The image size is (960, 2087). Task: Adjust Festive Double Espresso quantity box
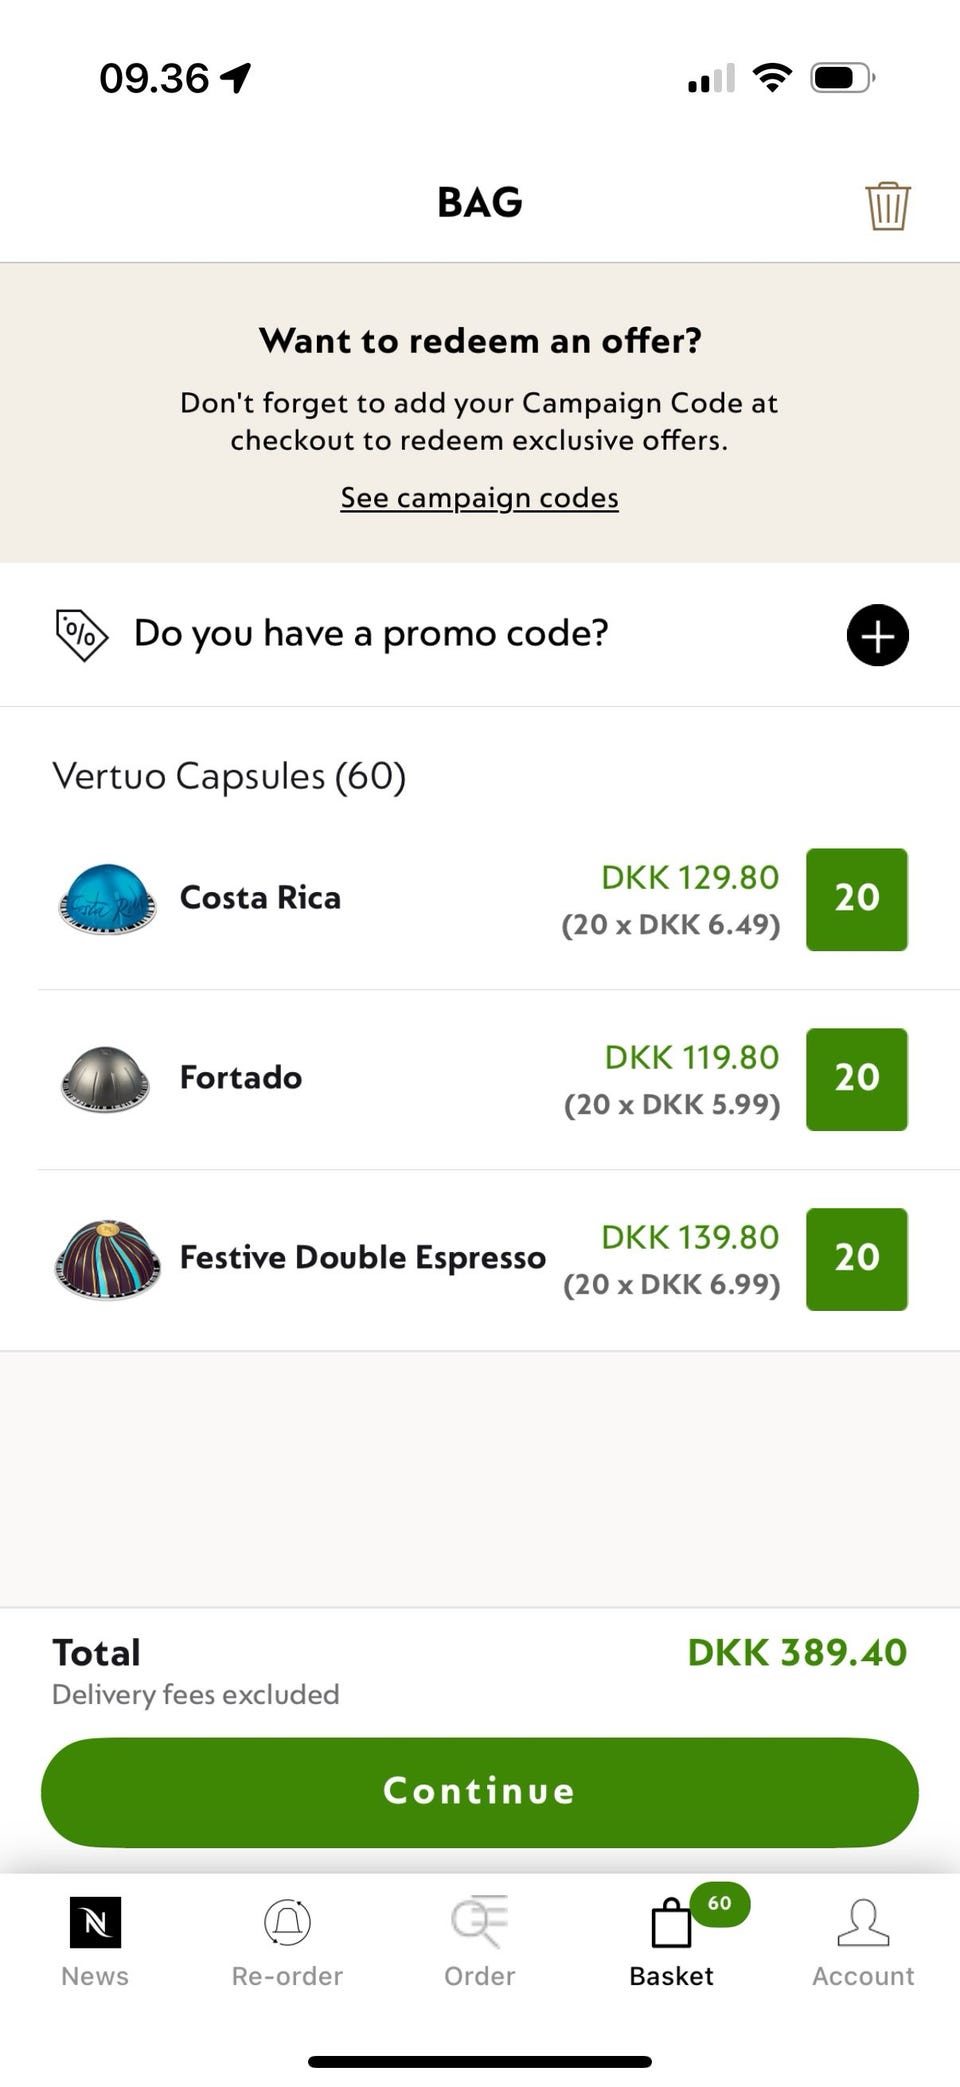(x=856, y=1259)
